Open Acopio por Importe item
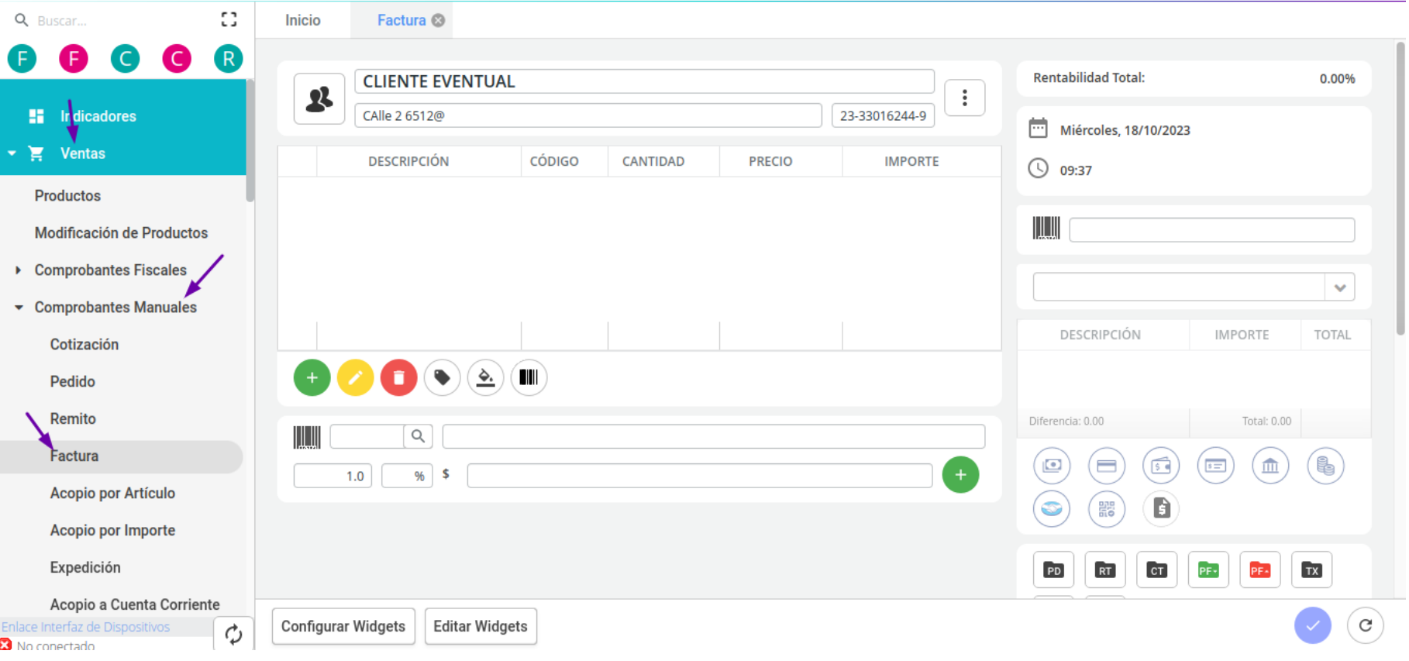This screenshot has width=1409, height=661. pyautogui.click(x=113, y=531)
